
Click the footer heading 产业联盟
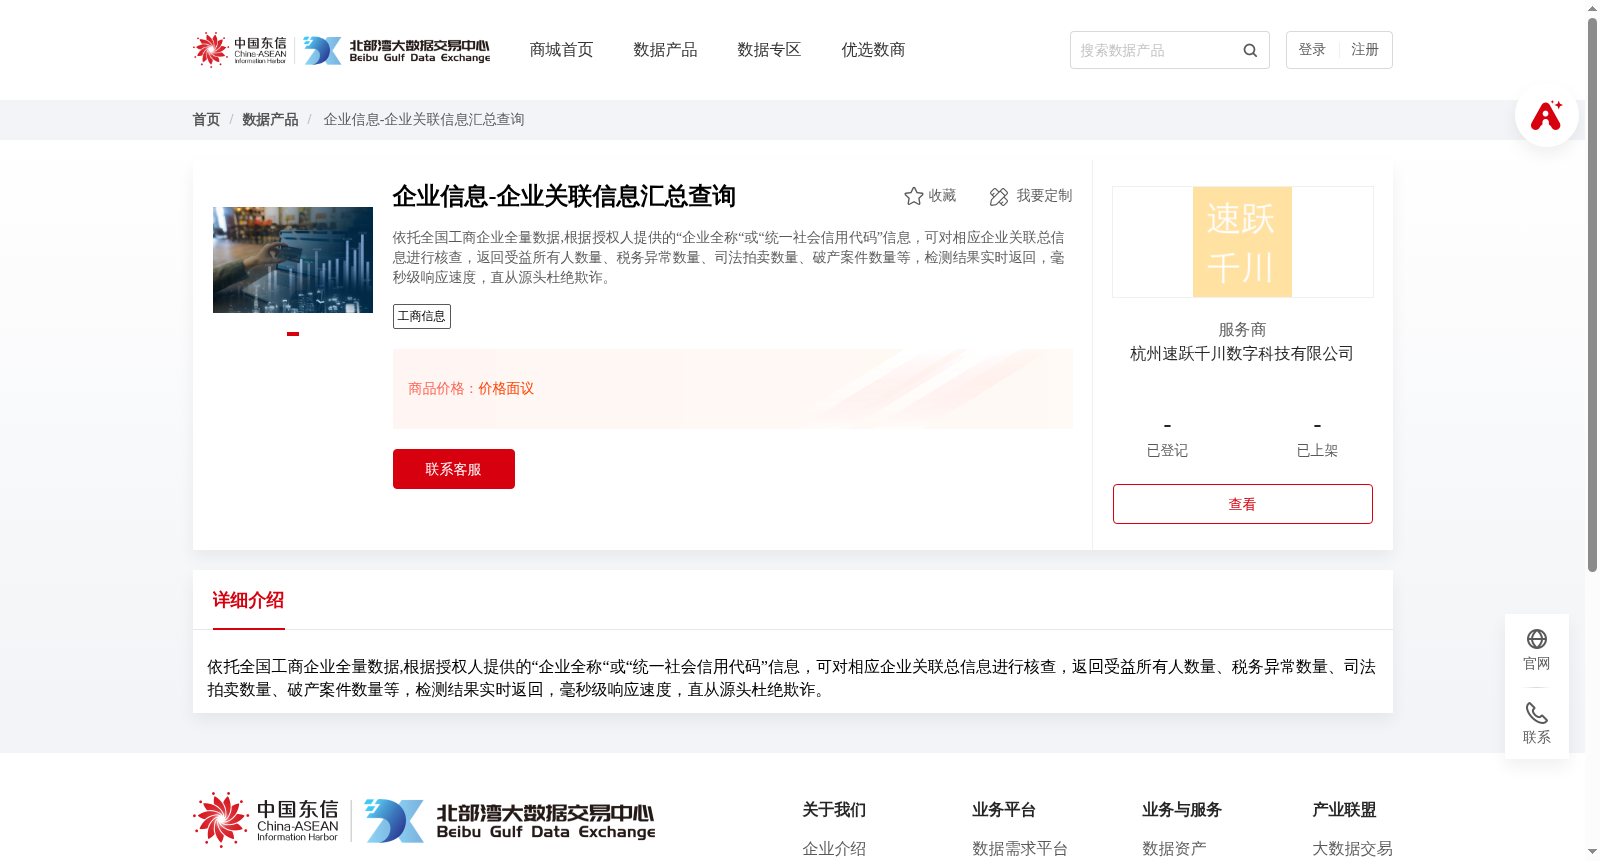tap(1344, 810)
